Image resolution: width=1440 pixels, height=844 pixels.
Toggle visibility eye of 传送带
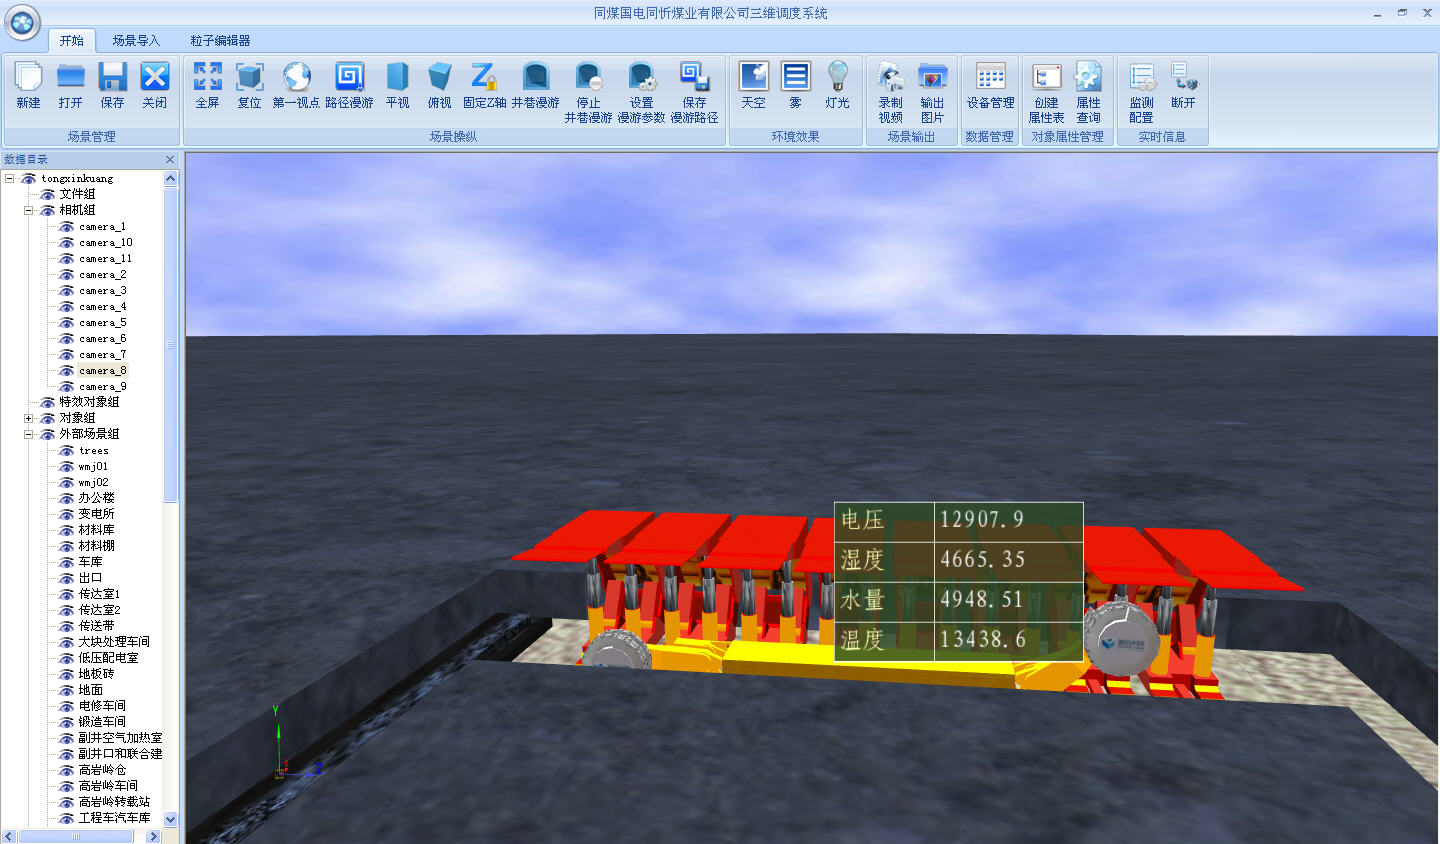click(66, 626)
